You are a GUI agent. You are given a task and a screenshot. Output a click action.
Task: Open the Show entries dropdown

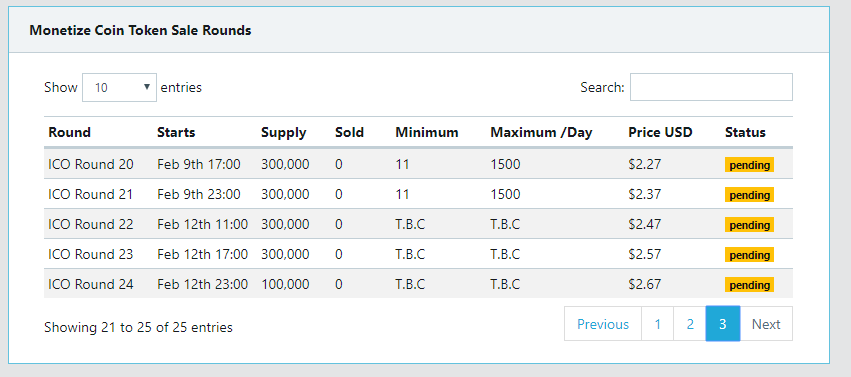119,87
